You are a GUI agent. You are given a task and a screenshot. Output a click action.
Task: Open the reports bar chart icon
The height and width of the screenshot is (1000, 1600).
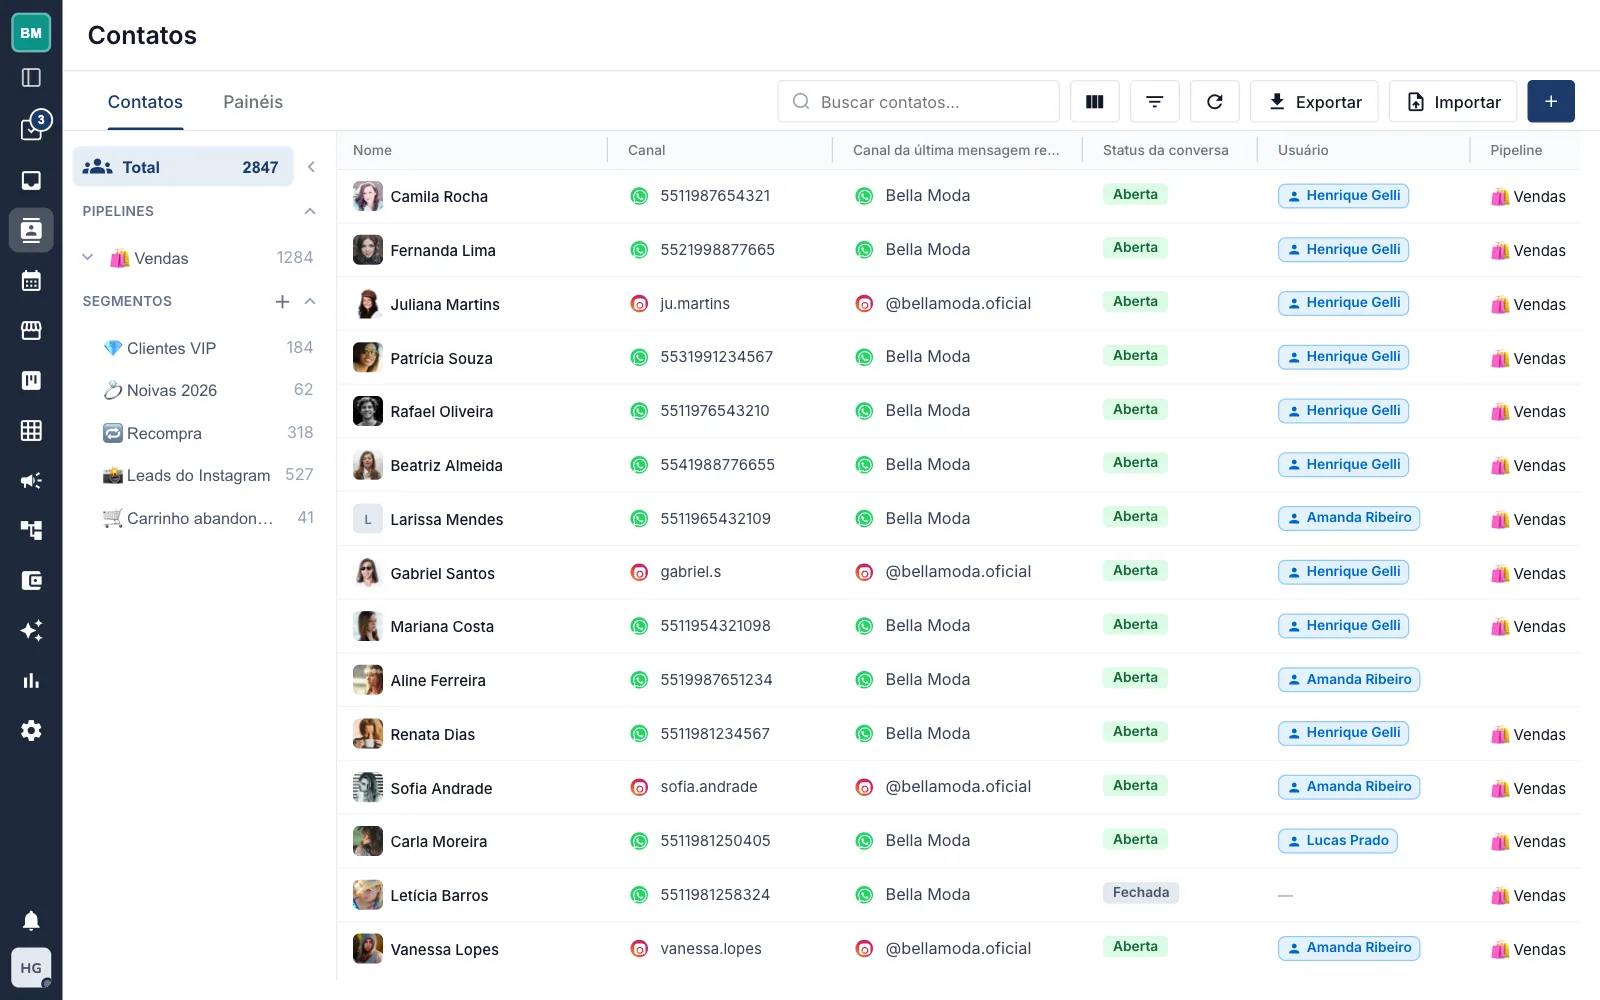[31, 680]
